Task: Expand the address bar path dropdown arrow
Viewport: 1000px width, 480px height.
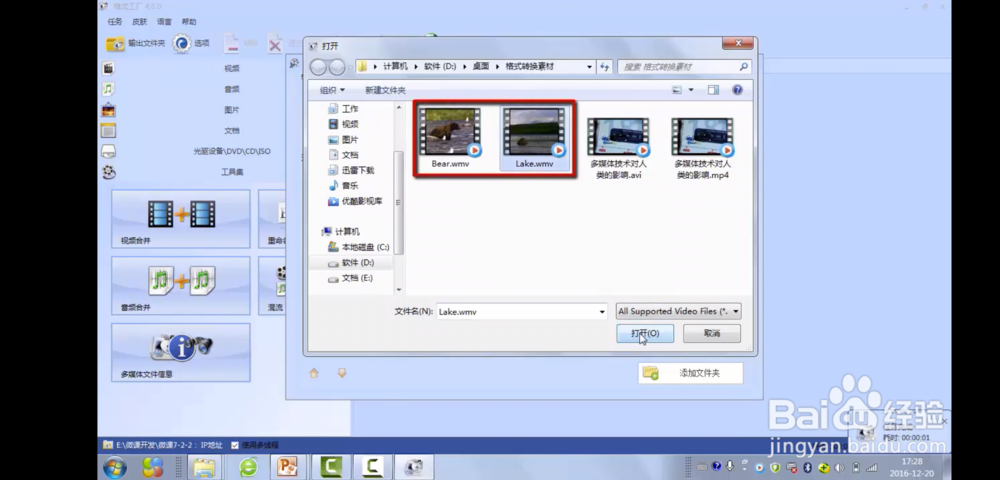Action: (589, 67)
